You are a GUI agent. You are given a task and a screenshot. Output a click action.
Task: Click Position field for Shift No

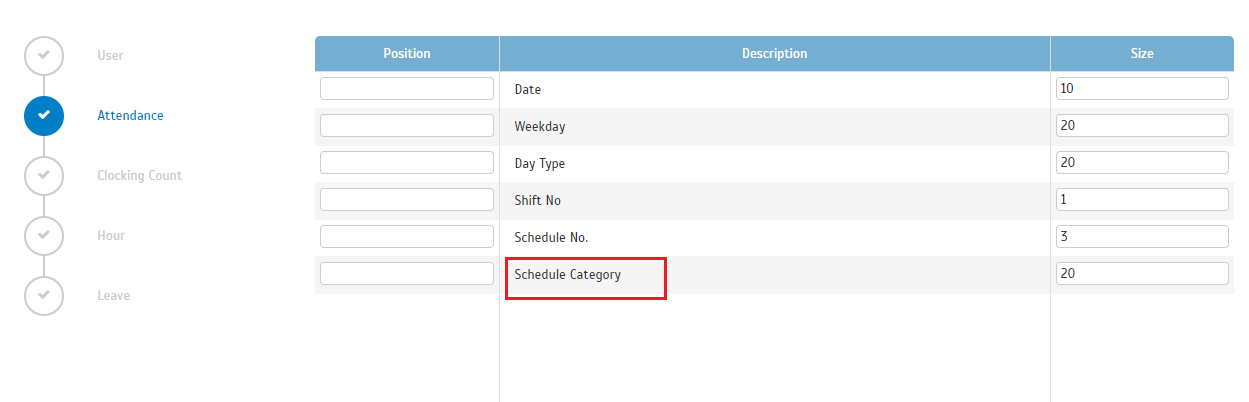pos(407,200)
